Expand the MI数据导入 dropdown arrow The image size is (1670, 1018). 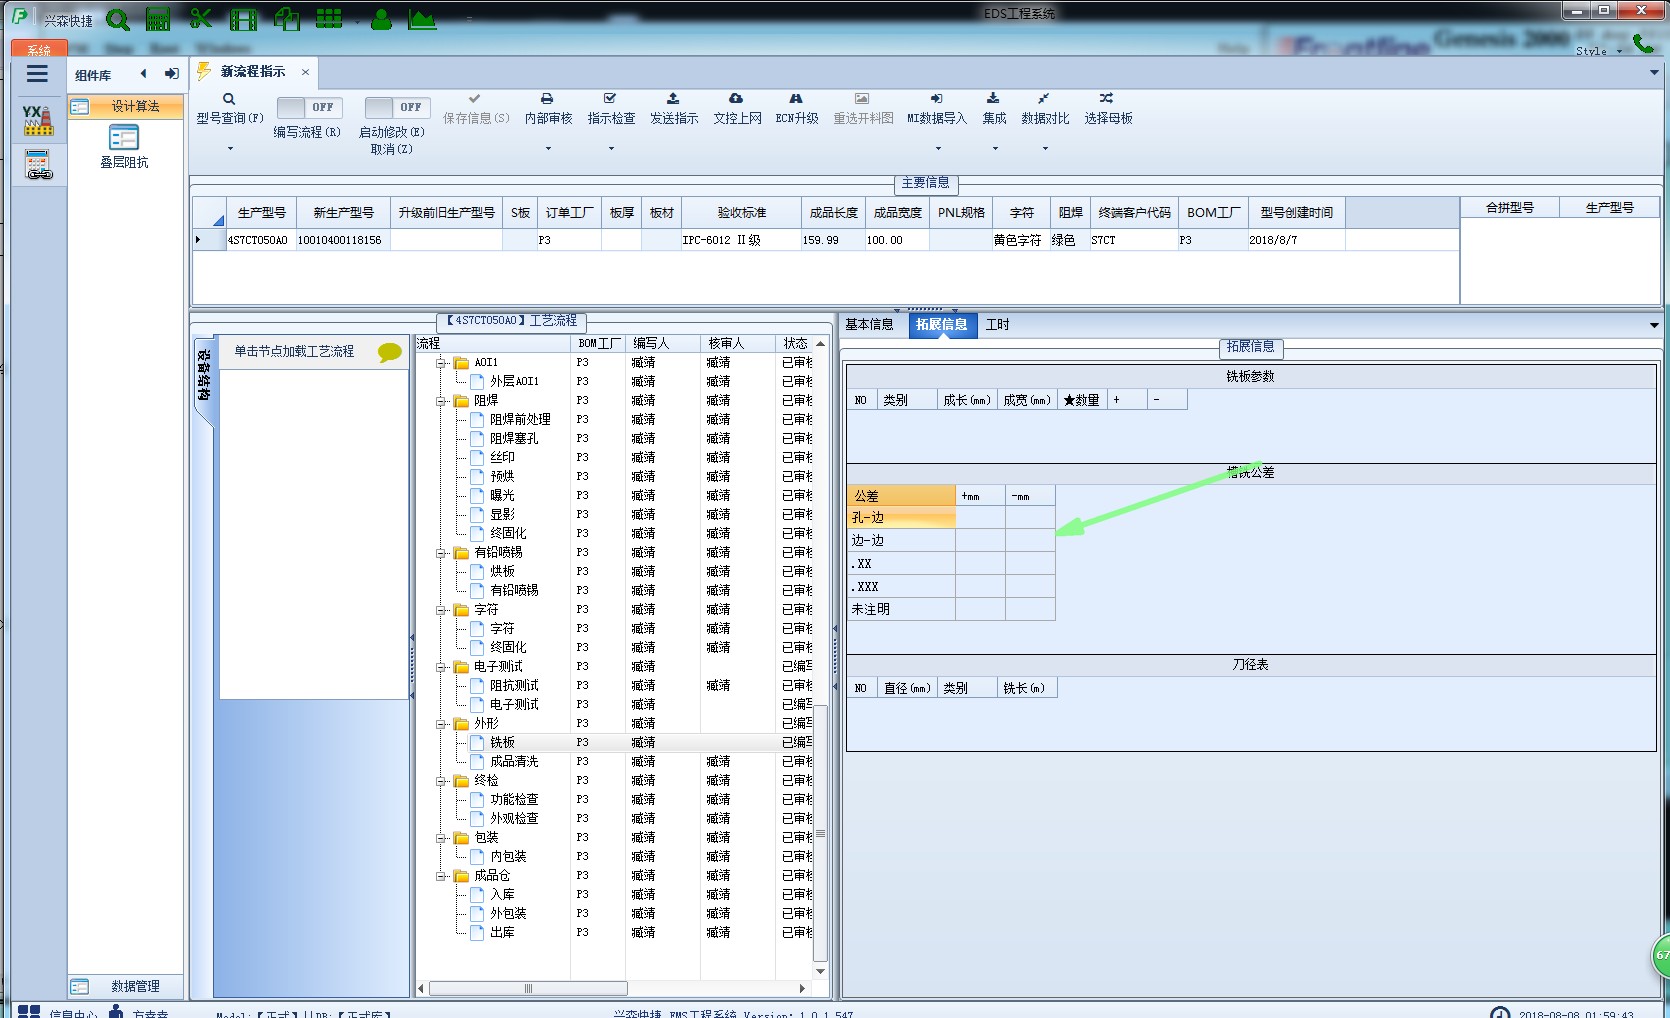938,149
